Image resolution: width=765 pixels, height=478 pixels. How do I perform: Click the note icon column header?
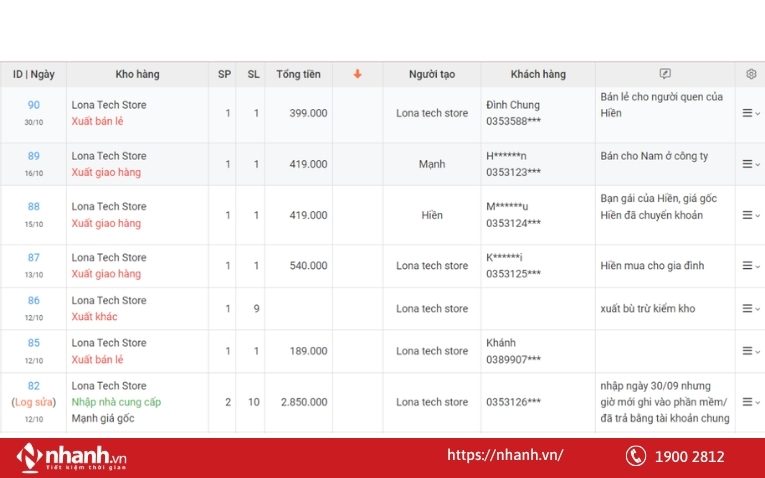click(x=665, y=74)
